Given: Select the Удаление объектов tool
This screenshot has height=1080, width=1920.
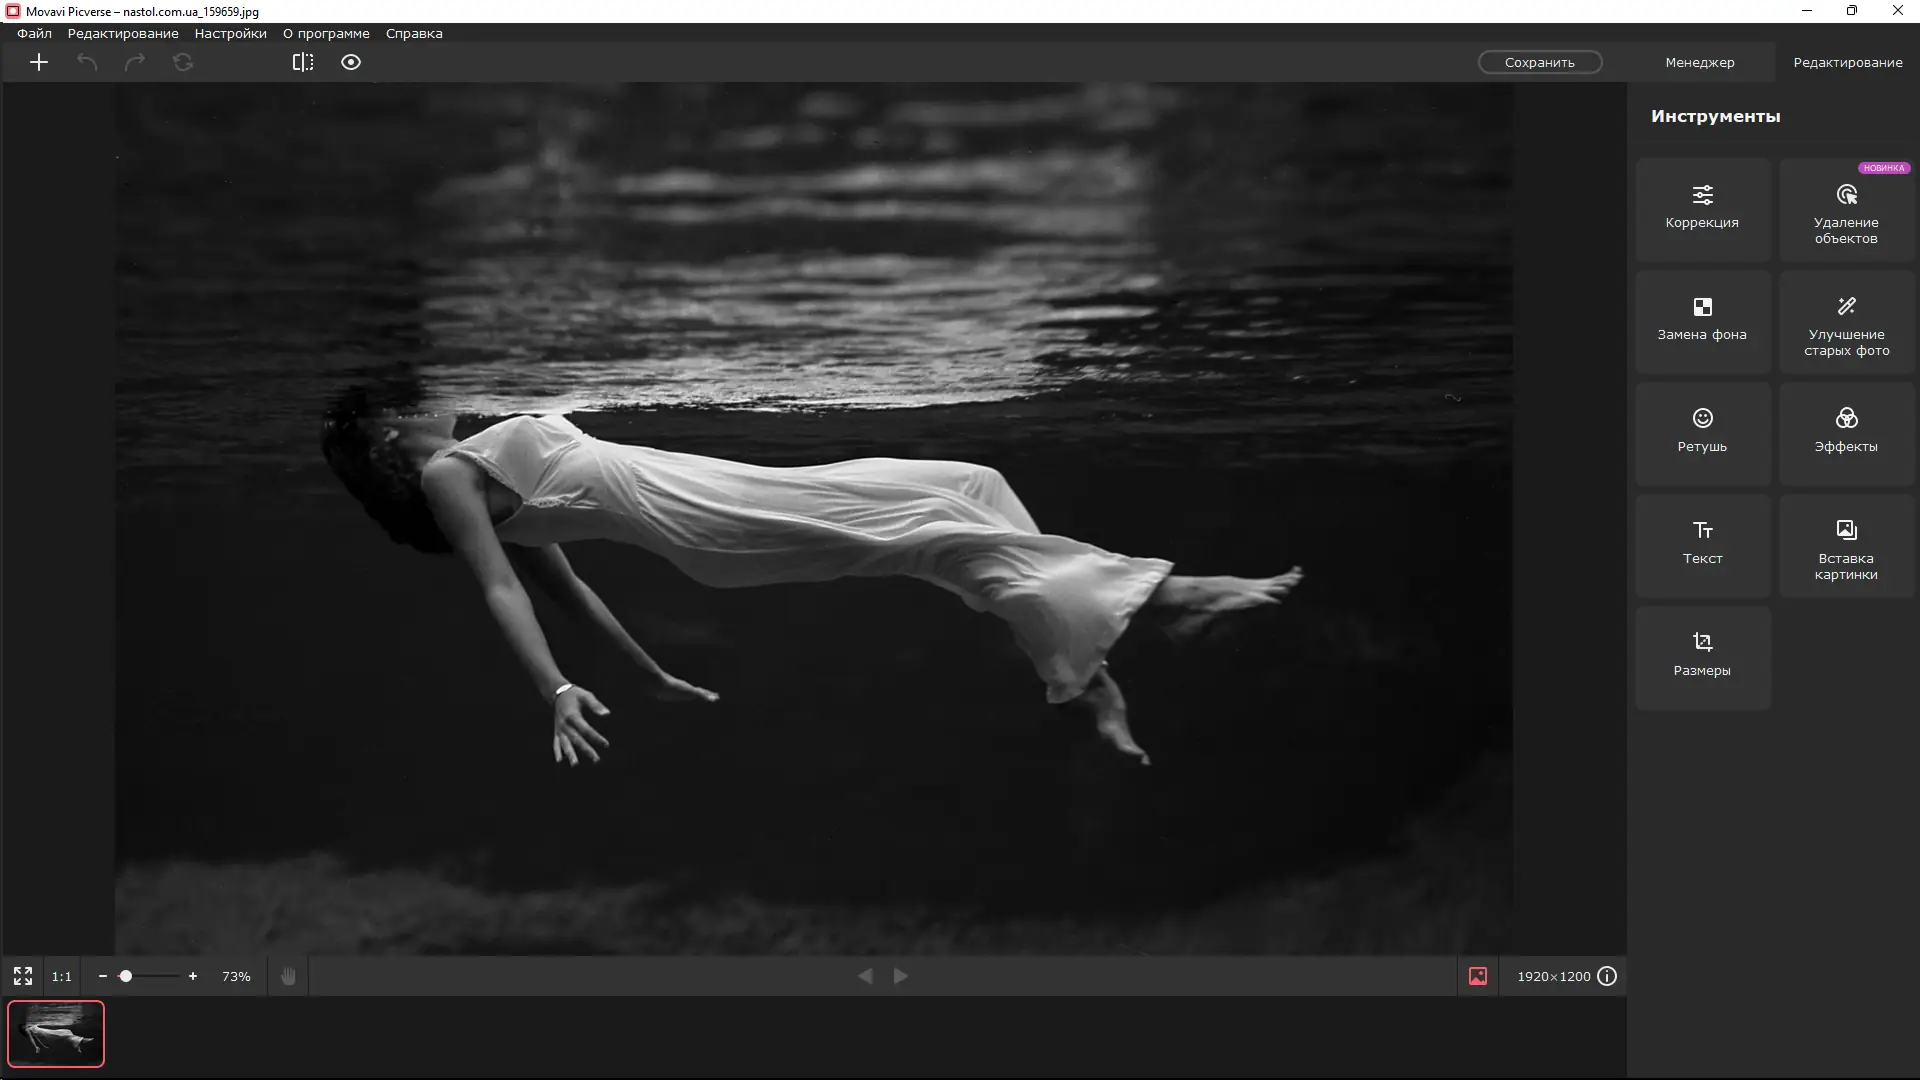Looking at the screenshot, I should [1846, 212].
